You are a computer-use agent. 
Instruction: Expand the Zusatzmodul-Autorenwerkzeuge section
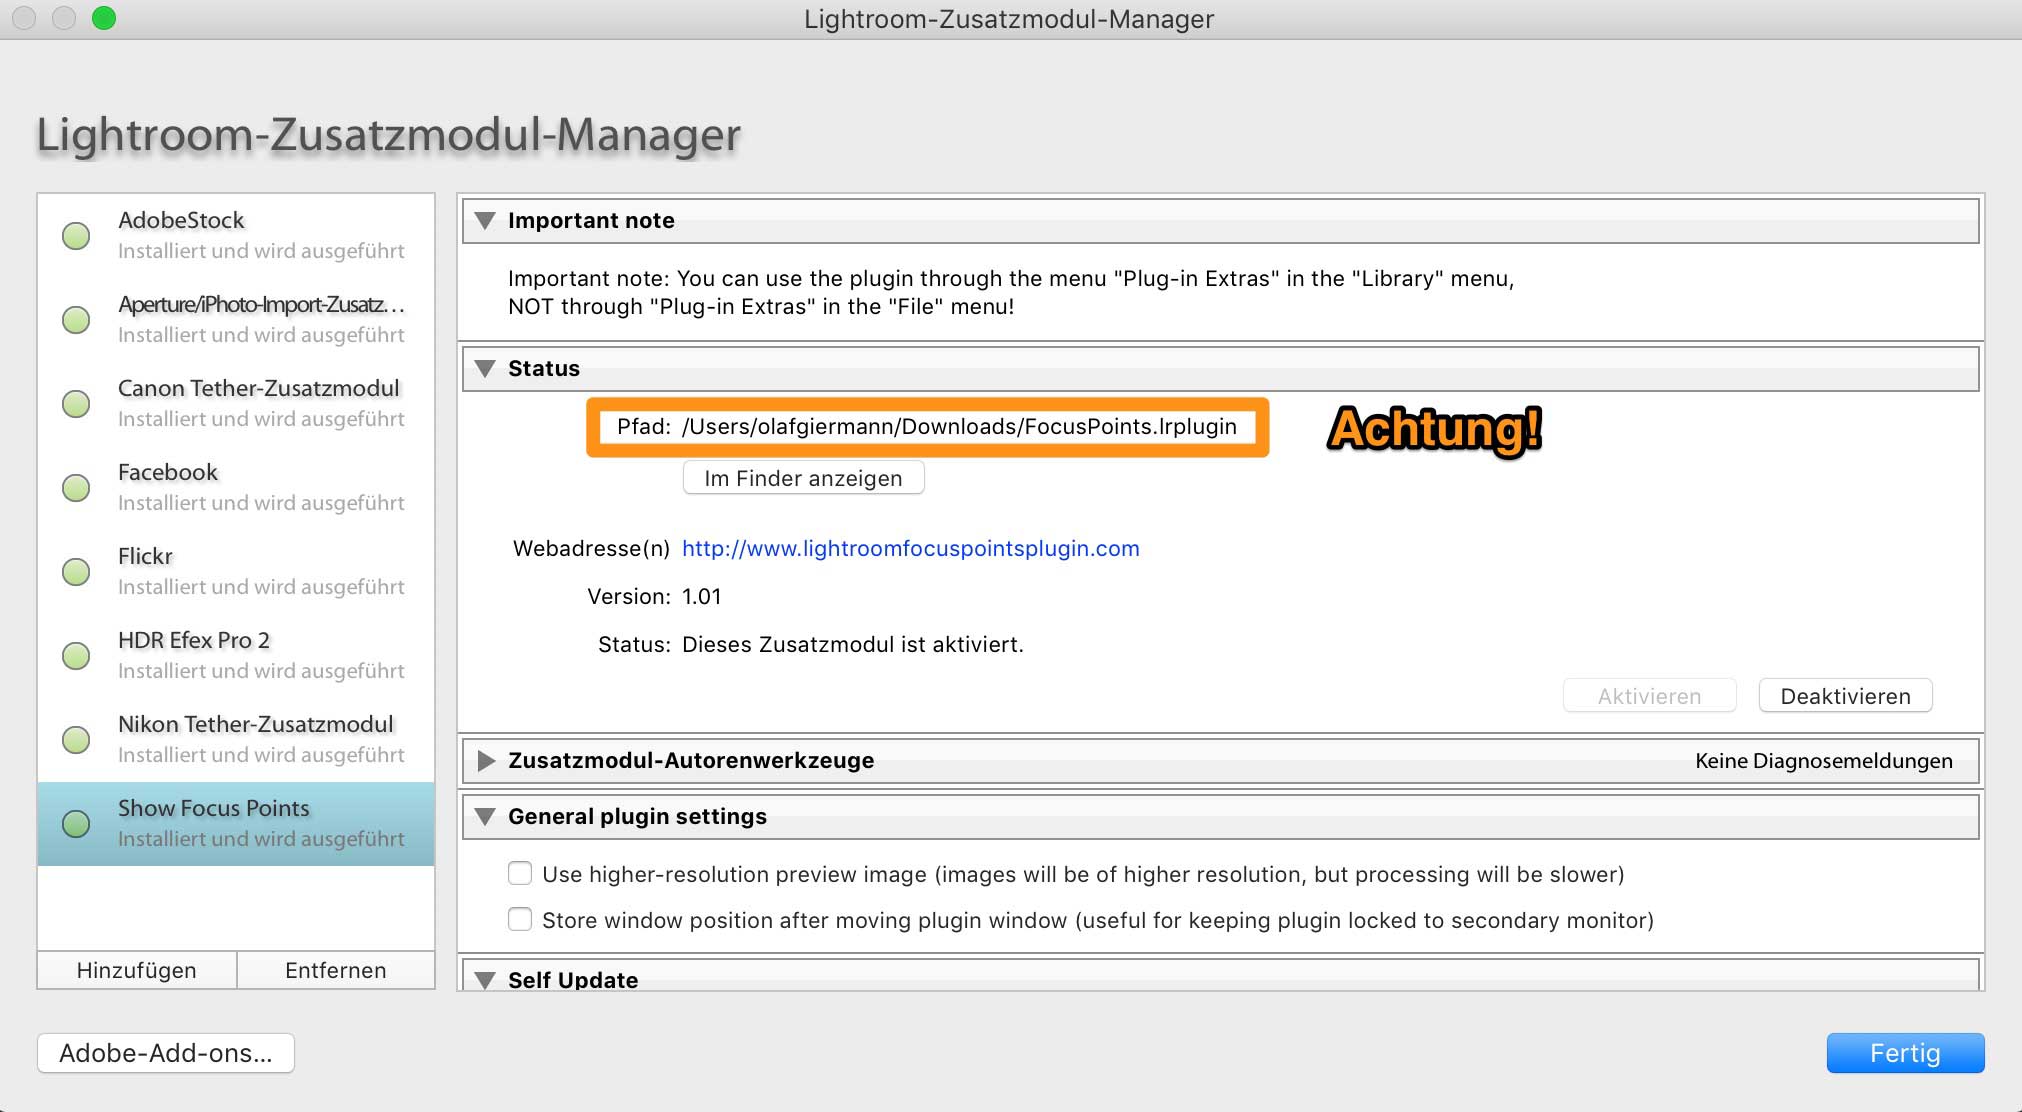click(486, 761)
